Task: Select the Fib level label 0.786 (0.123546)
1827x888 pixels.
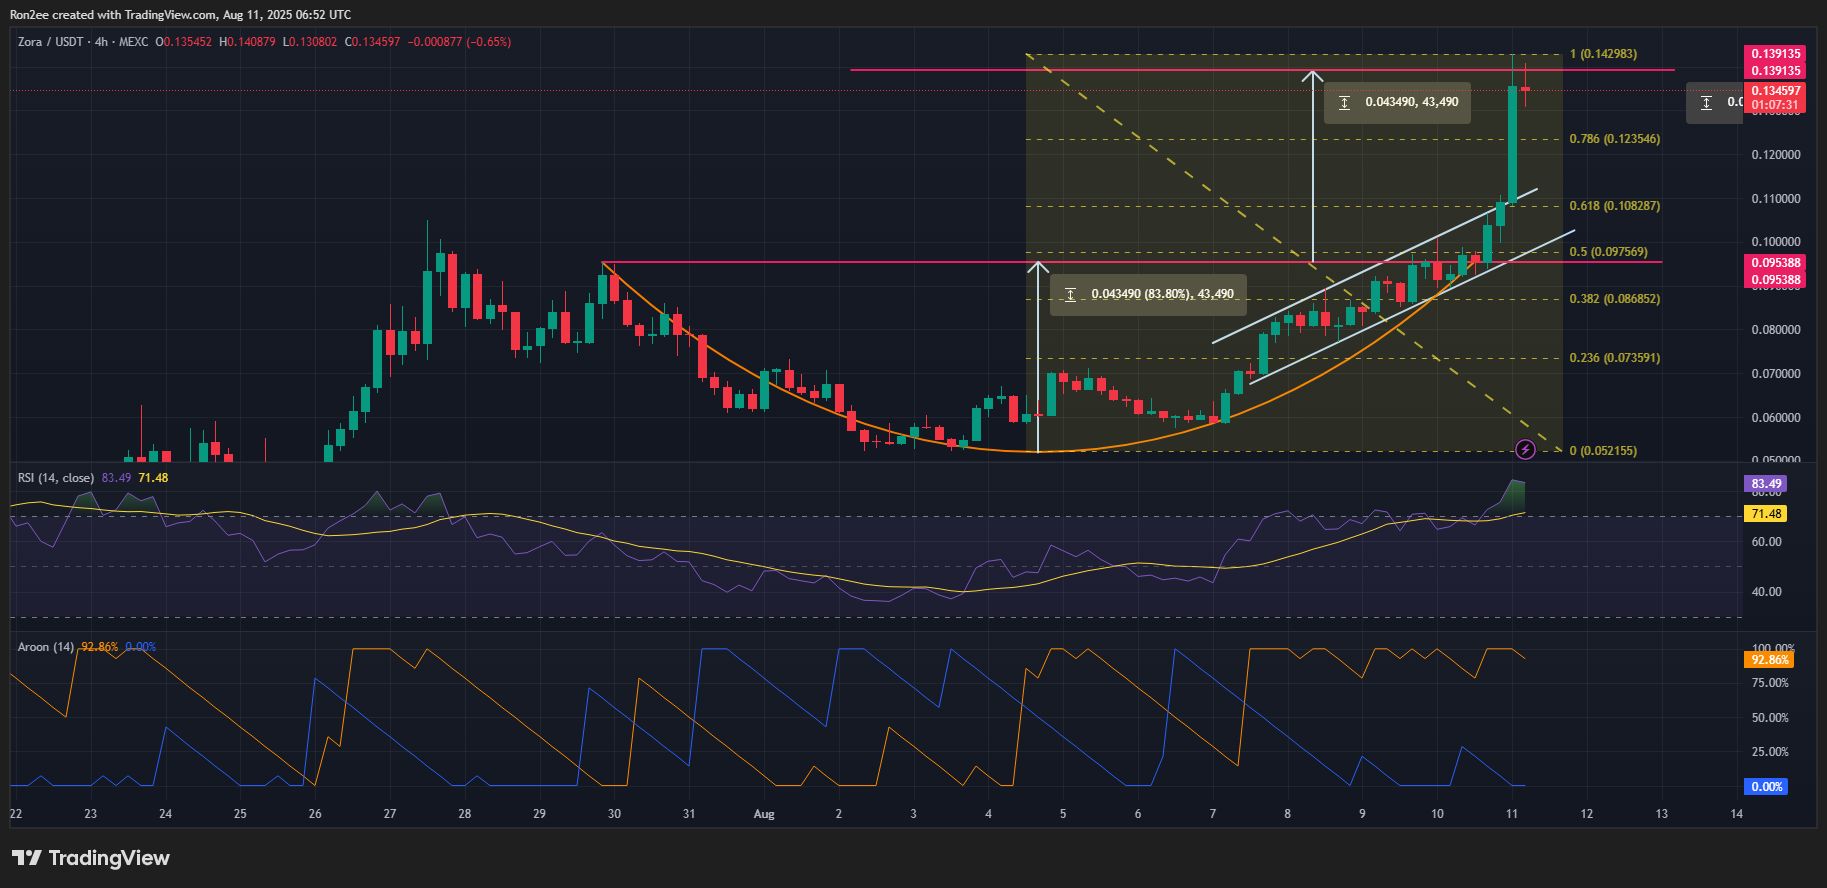Action: 1615,139
